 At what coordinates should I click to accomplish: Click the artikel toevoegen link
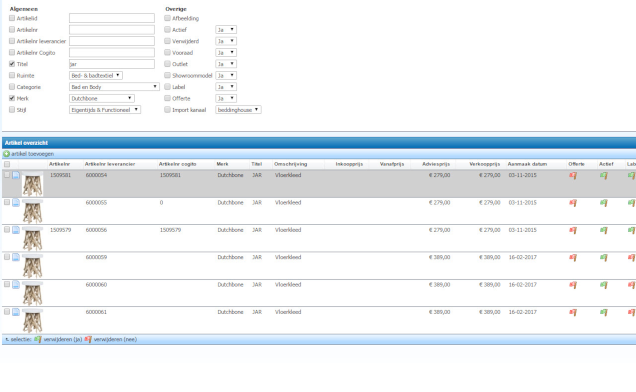pos(32,154)
